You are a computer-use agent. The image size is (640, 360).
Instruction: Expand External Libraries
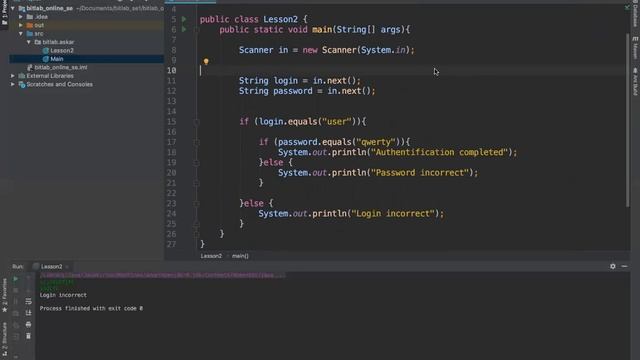(x=13, y=76)
